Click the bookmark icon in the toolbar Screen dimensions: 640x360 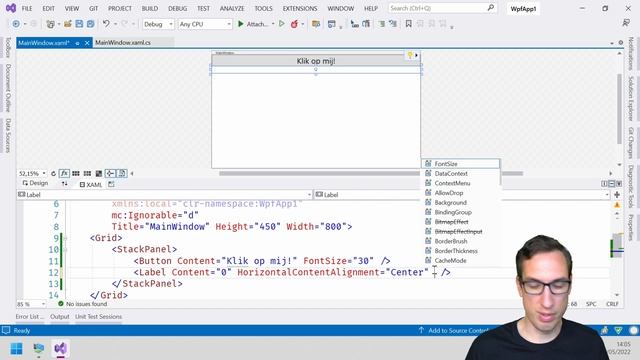(x=408, y=24)
